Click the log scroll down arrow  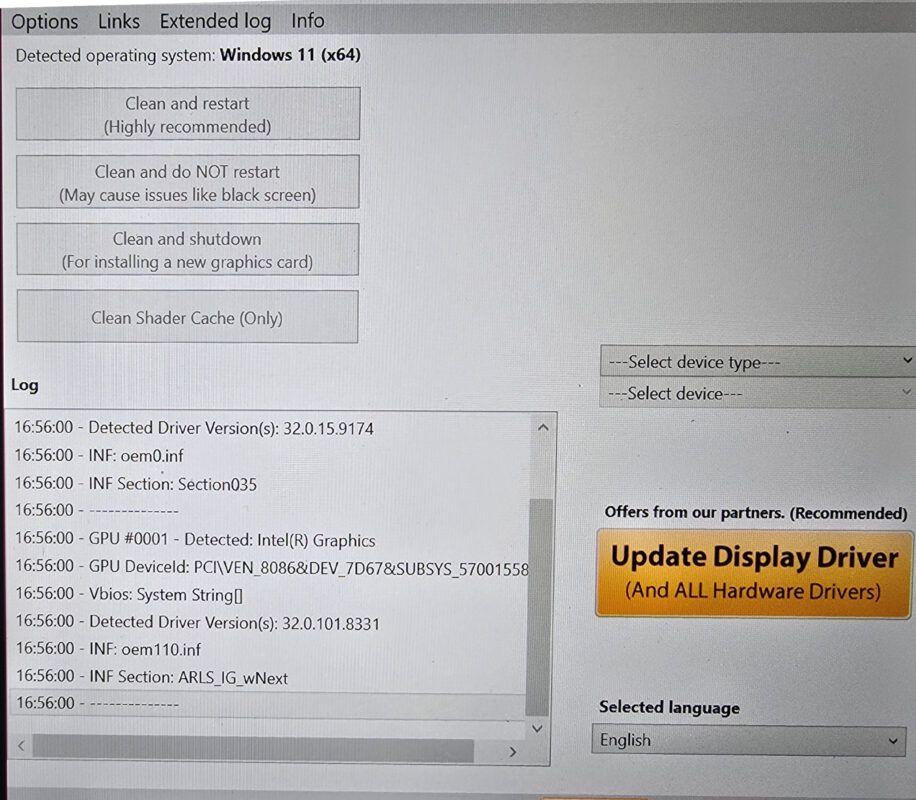pyautogui.click(x=537, y=729)
